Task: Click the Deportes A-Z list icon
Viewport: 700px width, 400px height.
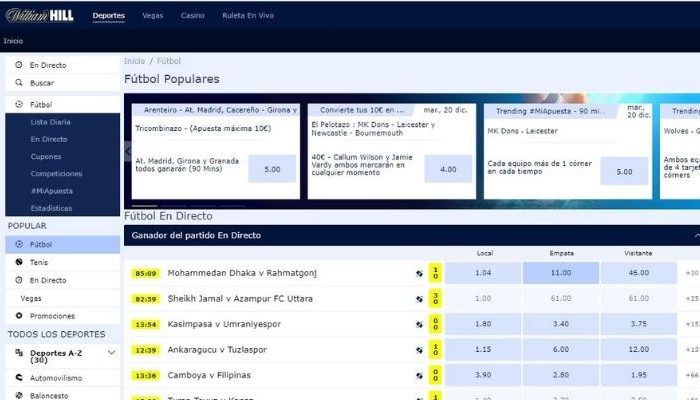Action: click(x=19, y=353)
